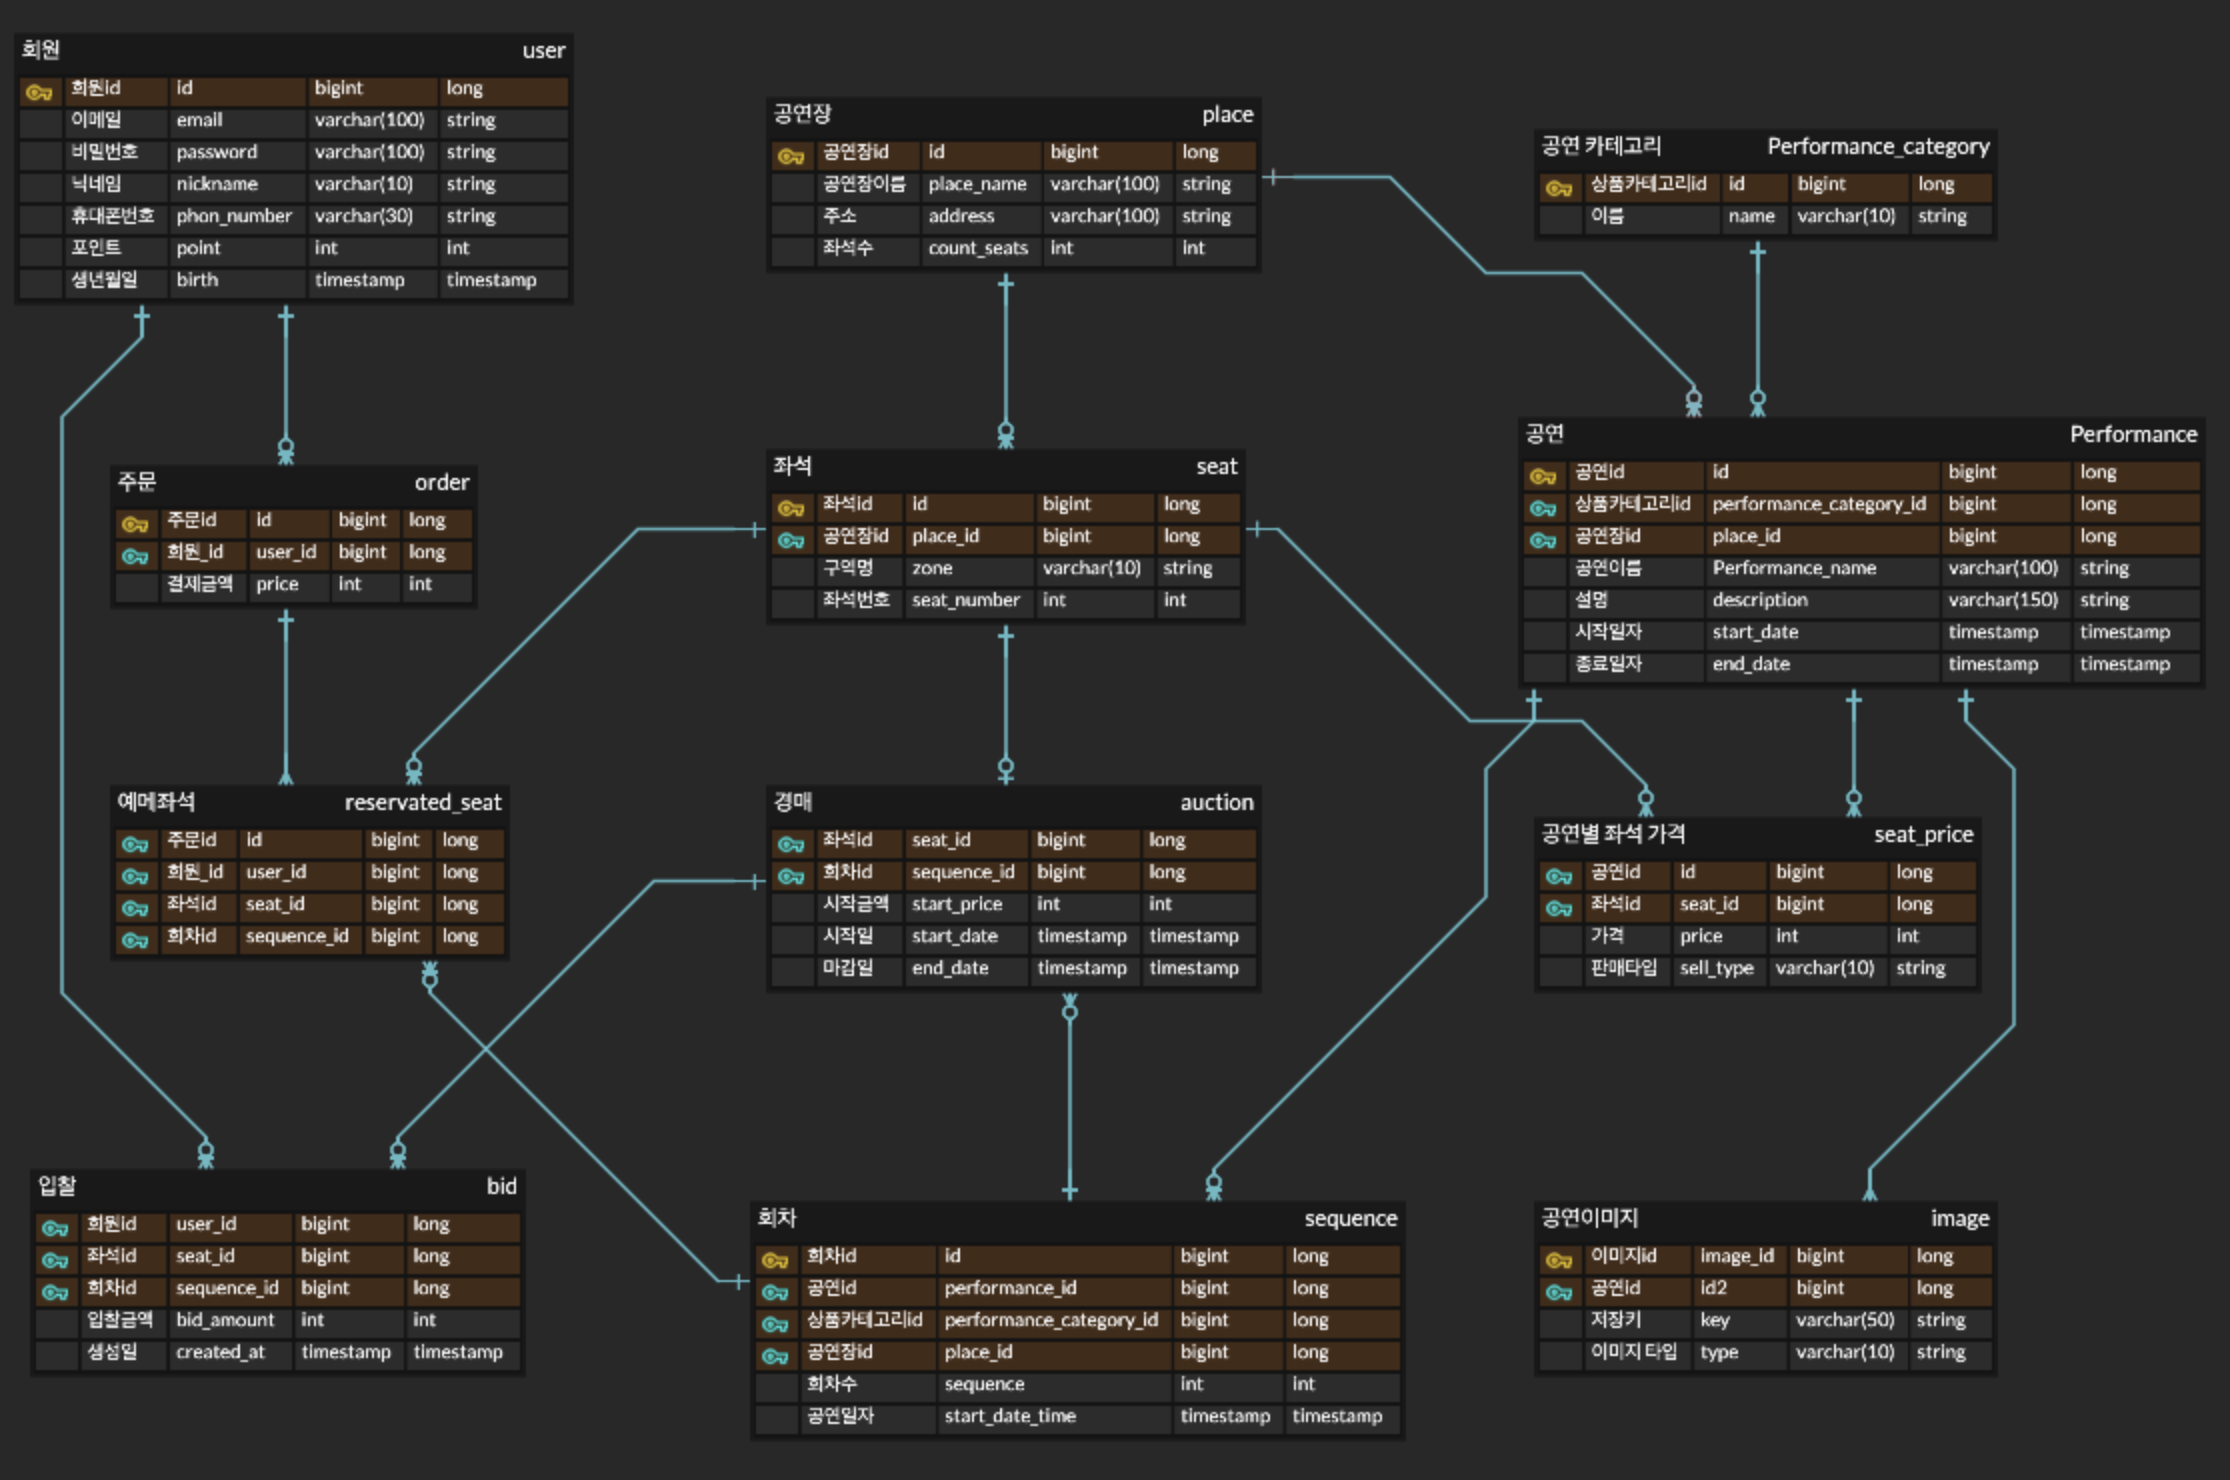Click the key icon beside seat_price seat_id
Screen dimensions: 2230x1480
pos(1558,908)
